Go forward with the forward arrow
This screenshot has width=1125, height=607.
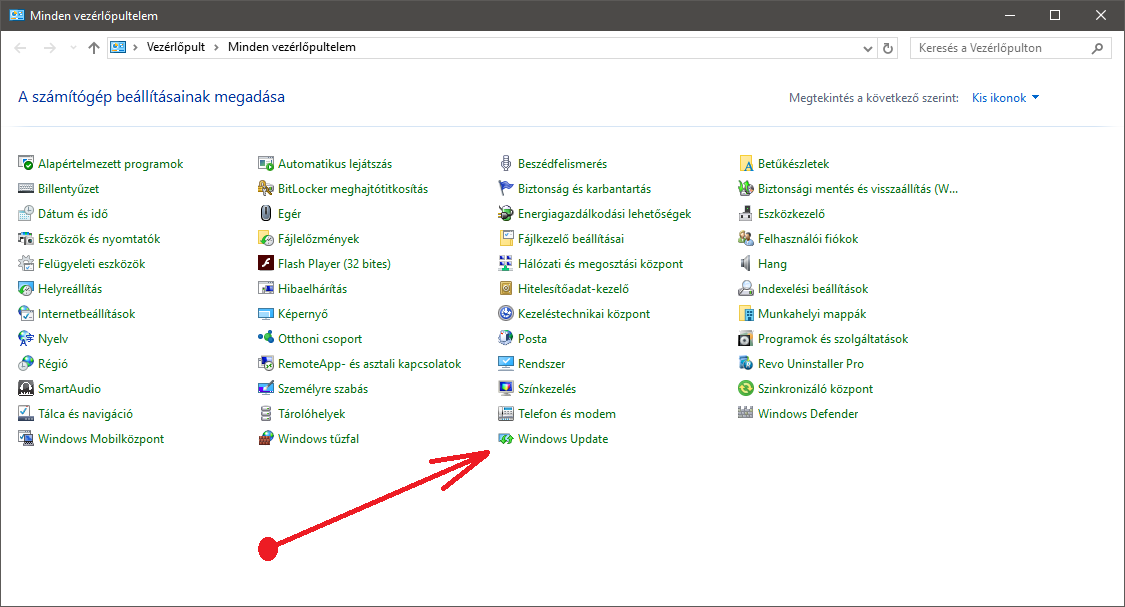click(50, 48)
